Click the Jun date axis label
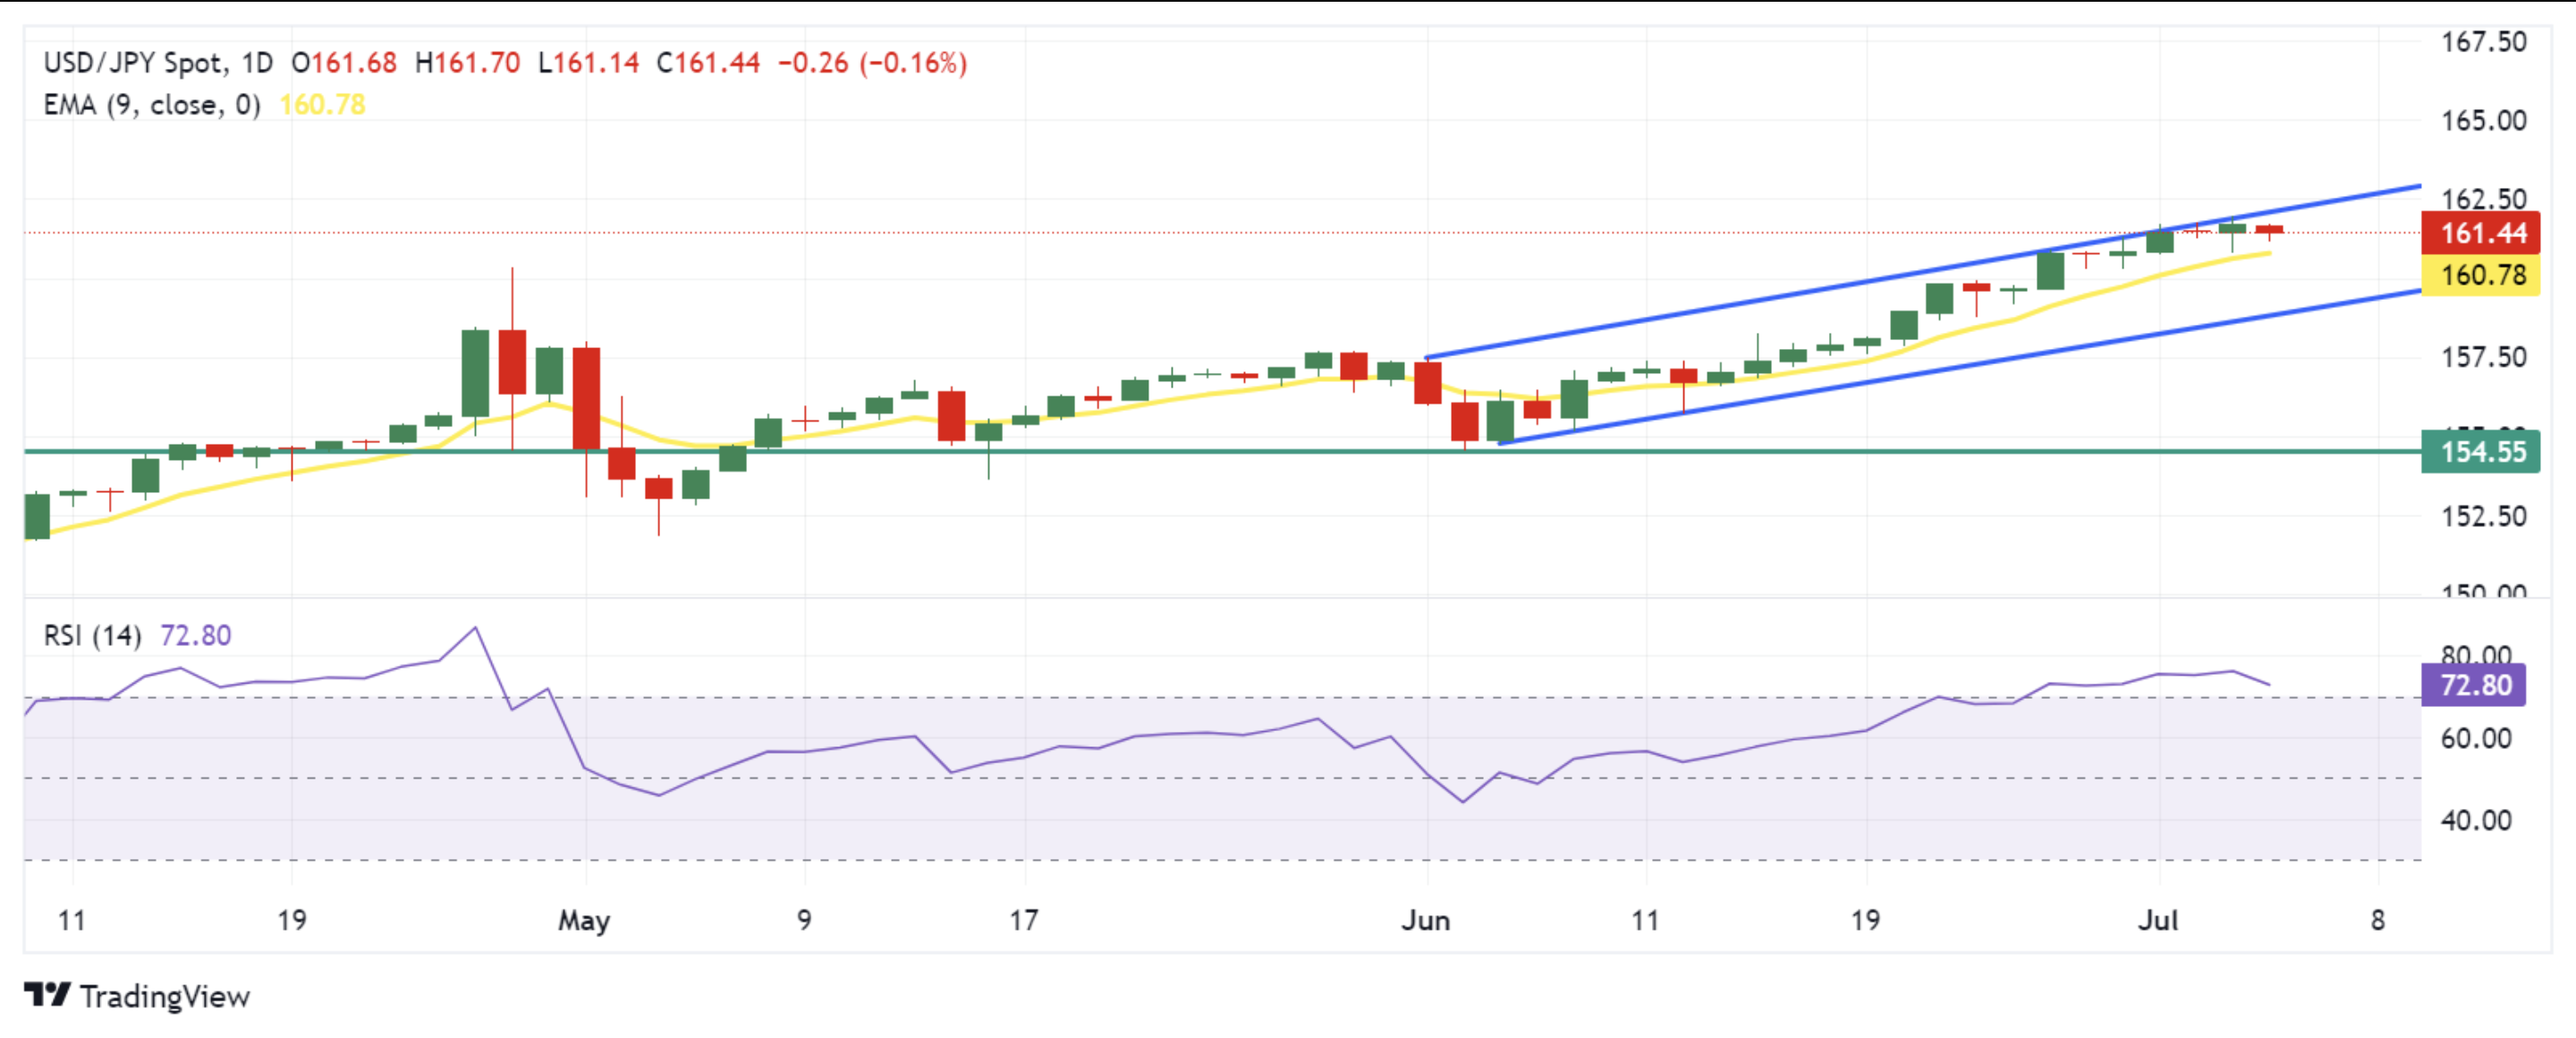The height and width of the screenshot is (1038, 2576). point(1426,920)
